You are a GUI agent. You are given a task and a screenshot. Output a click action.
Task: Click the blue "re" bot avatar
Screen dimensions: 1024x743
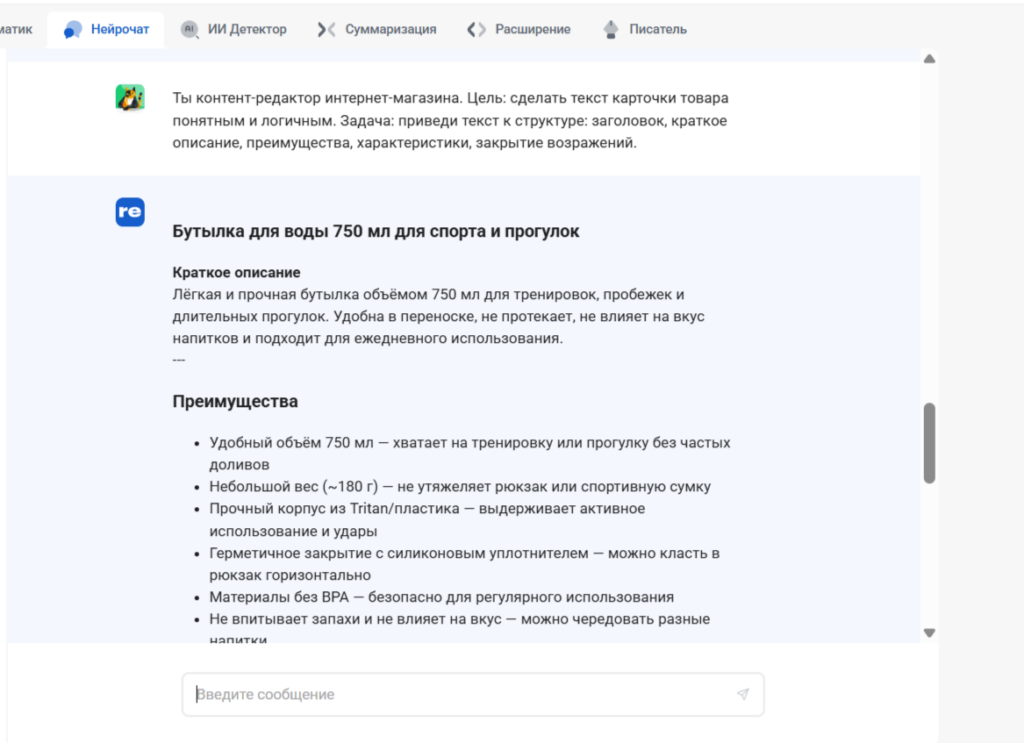[130, 212]
